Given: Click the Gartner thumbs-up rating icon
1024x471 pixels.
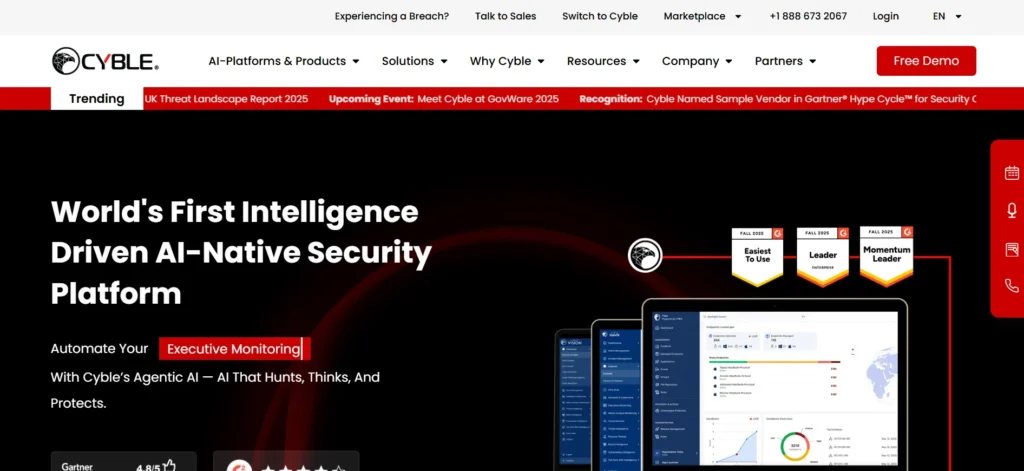Looking at the screenshot, I should [170, 466].
